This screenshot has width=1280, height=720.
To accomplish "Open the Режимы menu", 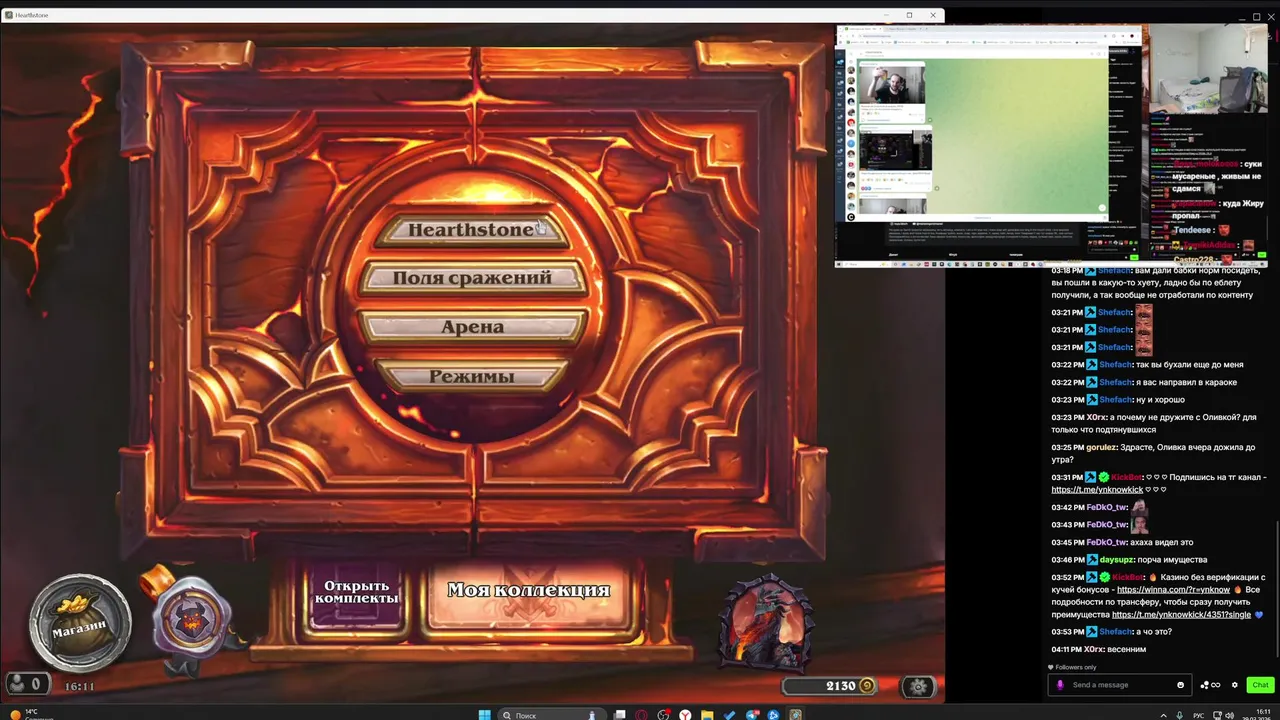I will click(471, 377).
